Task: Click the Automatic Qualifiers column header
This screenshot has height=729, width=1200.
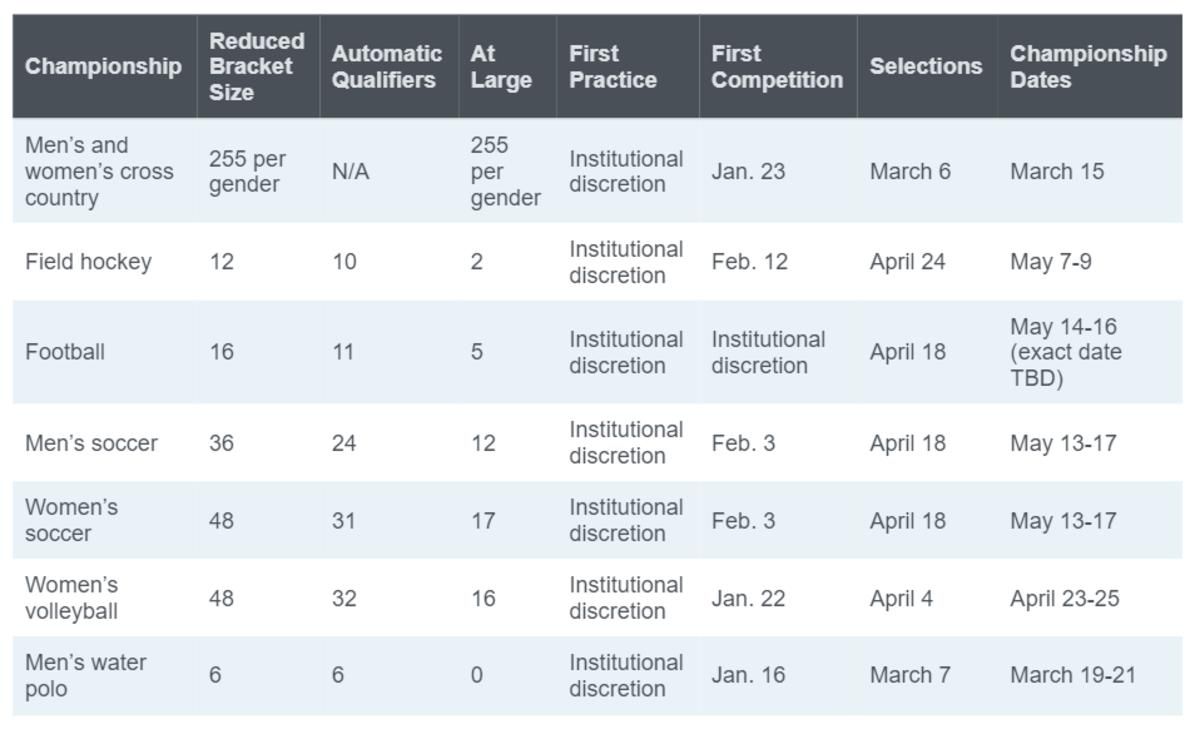Action: [387, 66]
